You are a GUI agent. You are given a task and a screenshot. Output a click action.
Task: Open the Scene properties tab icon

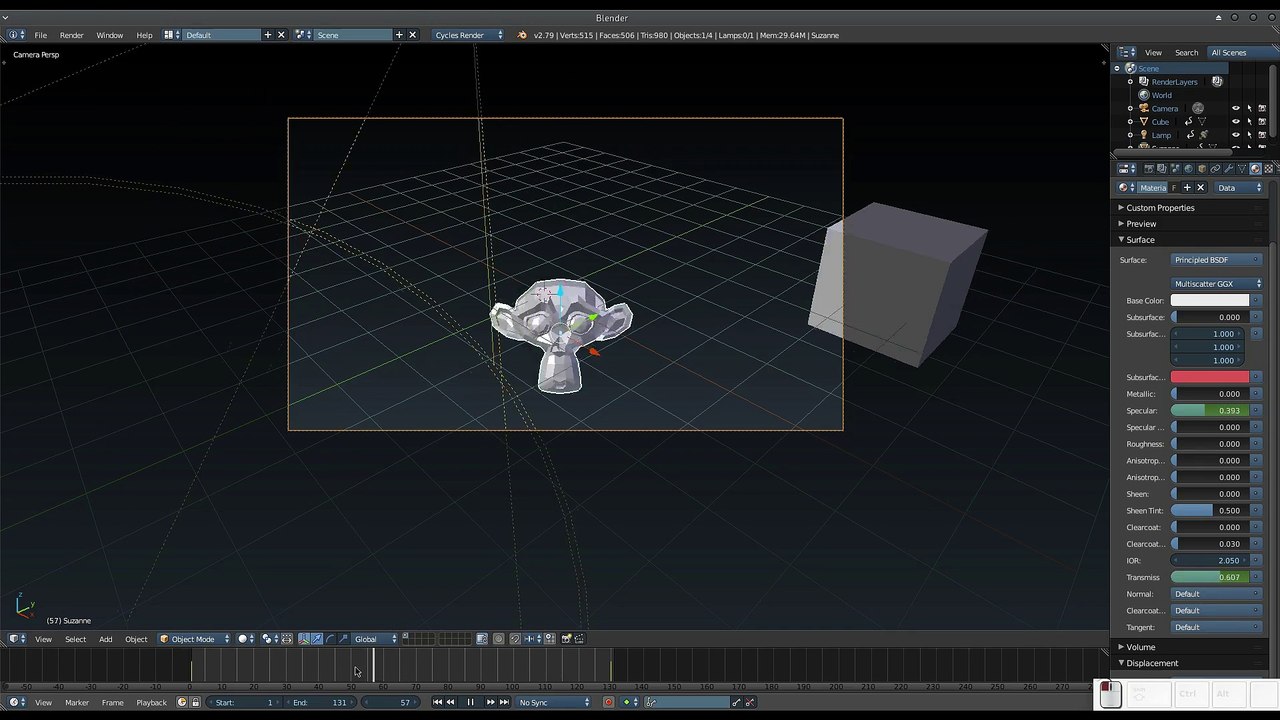pyautogui.click(x=1175, y=168)
